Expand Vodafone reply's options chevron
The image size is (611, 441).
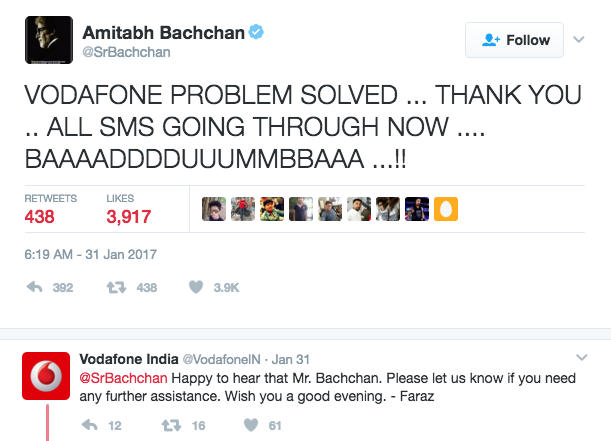click(x=582, y=357)
